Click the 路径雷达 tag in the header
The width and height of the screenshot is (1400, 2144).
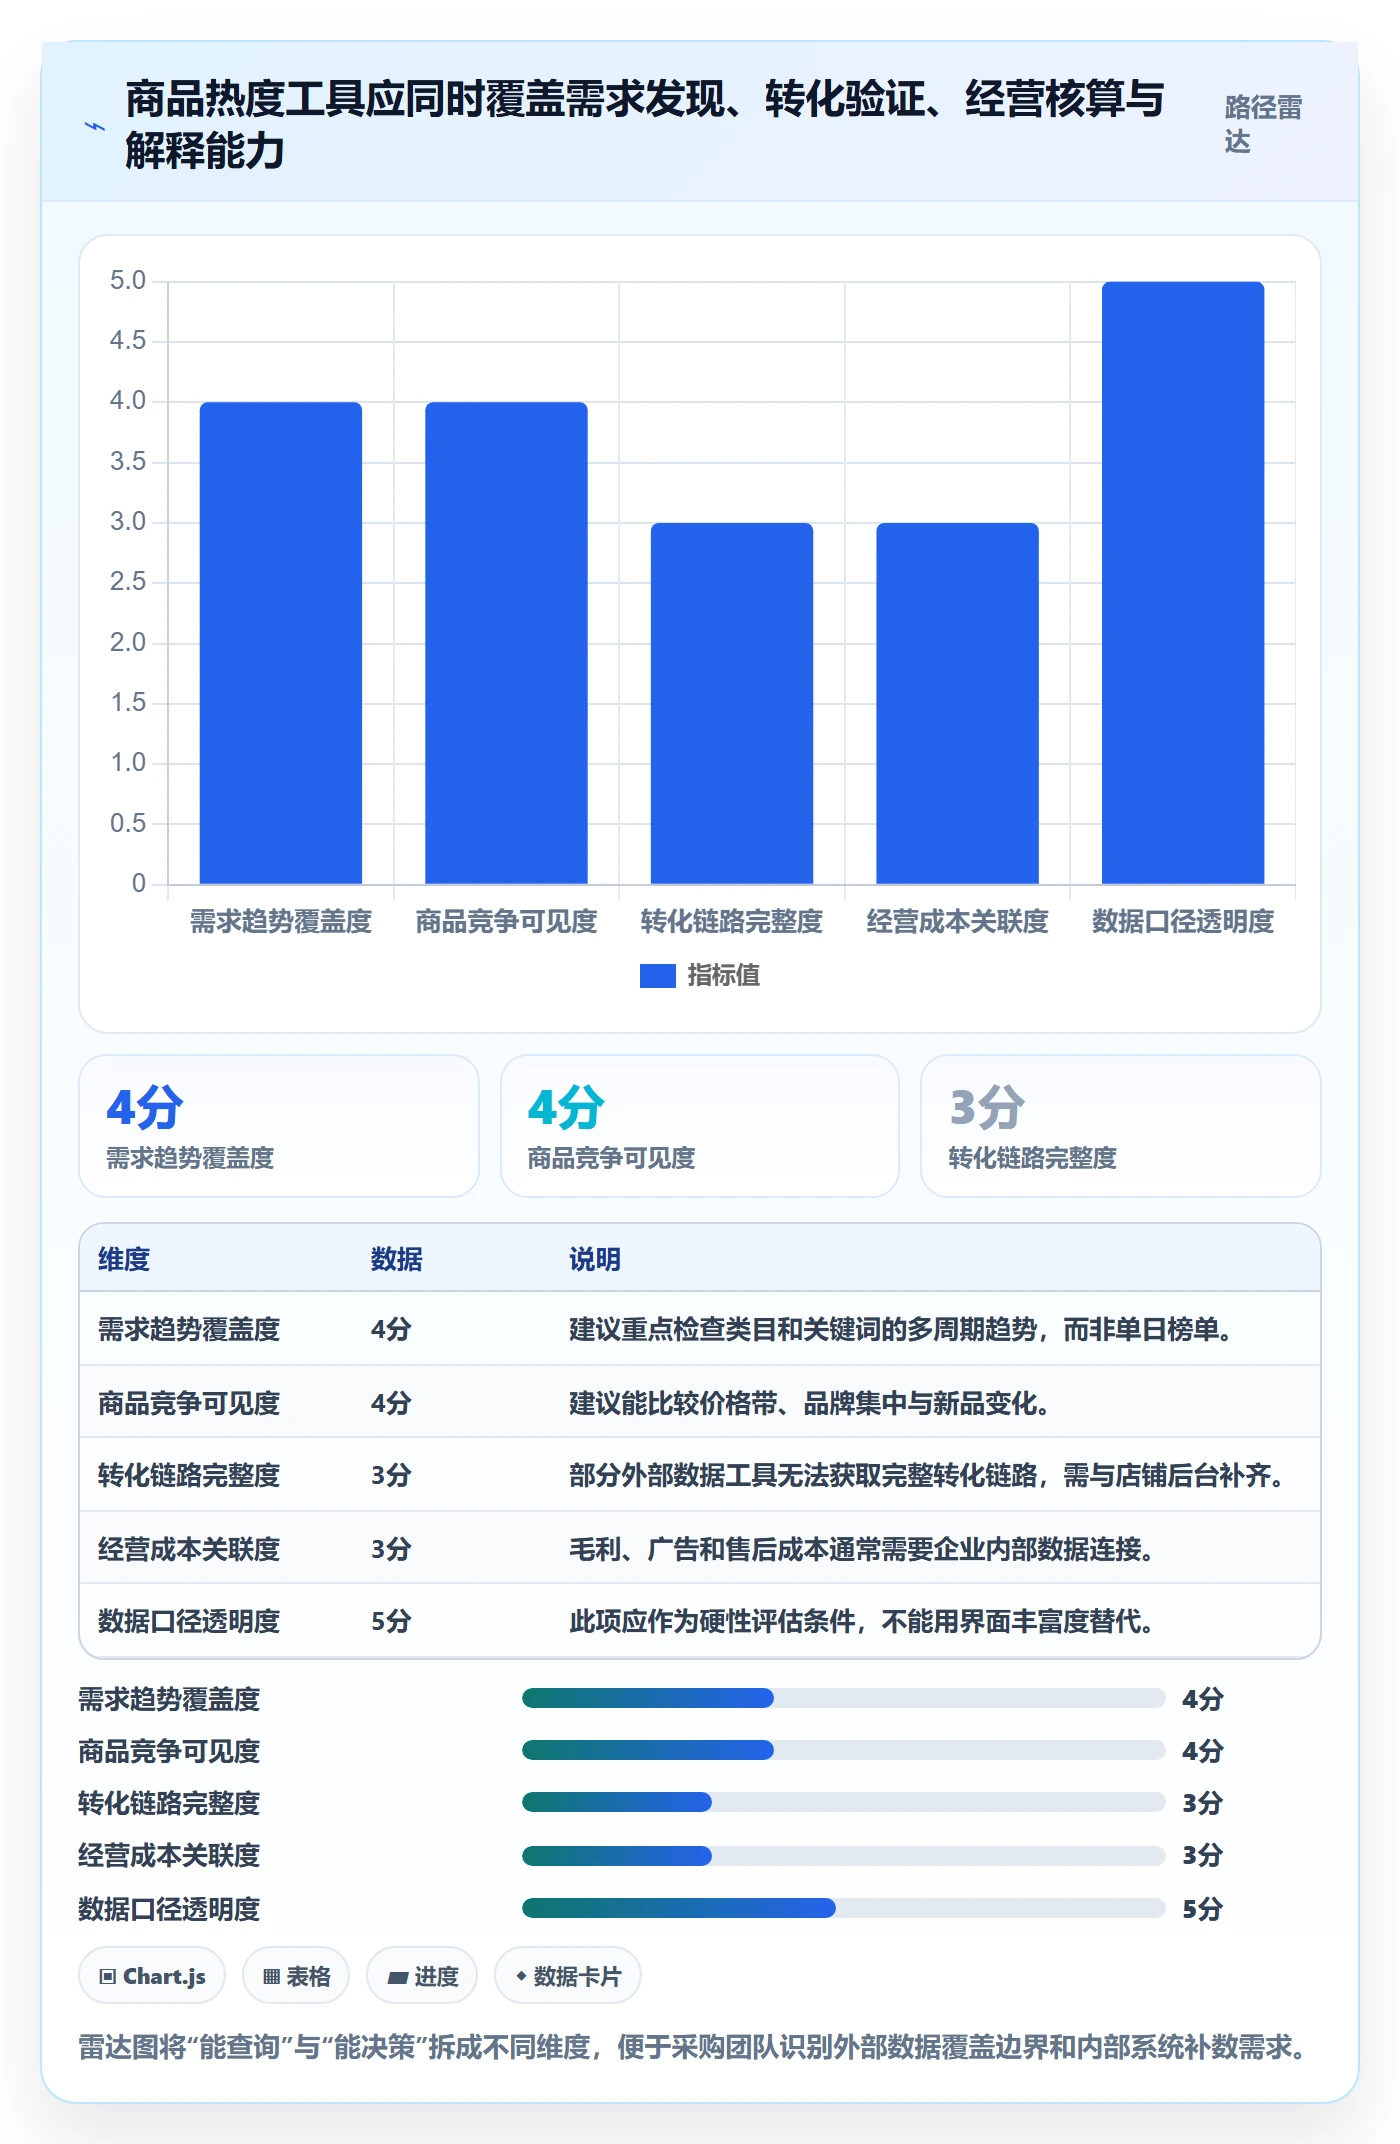(x=1263, y=124)
